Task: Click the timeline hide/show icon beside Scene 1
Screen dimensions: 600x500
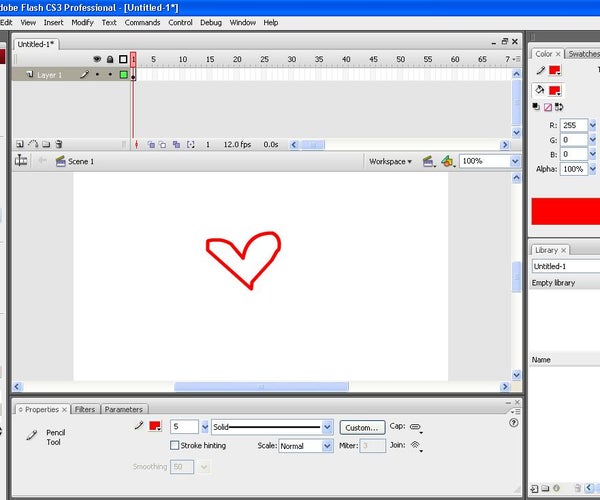Action: coord(21,161)
